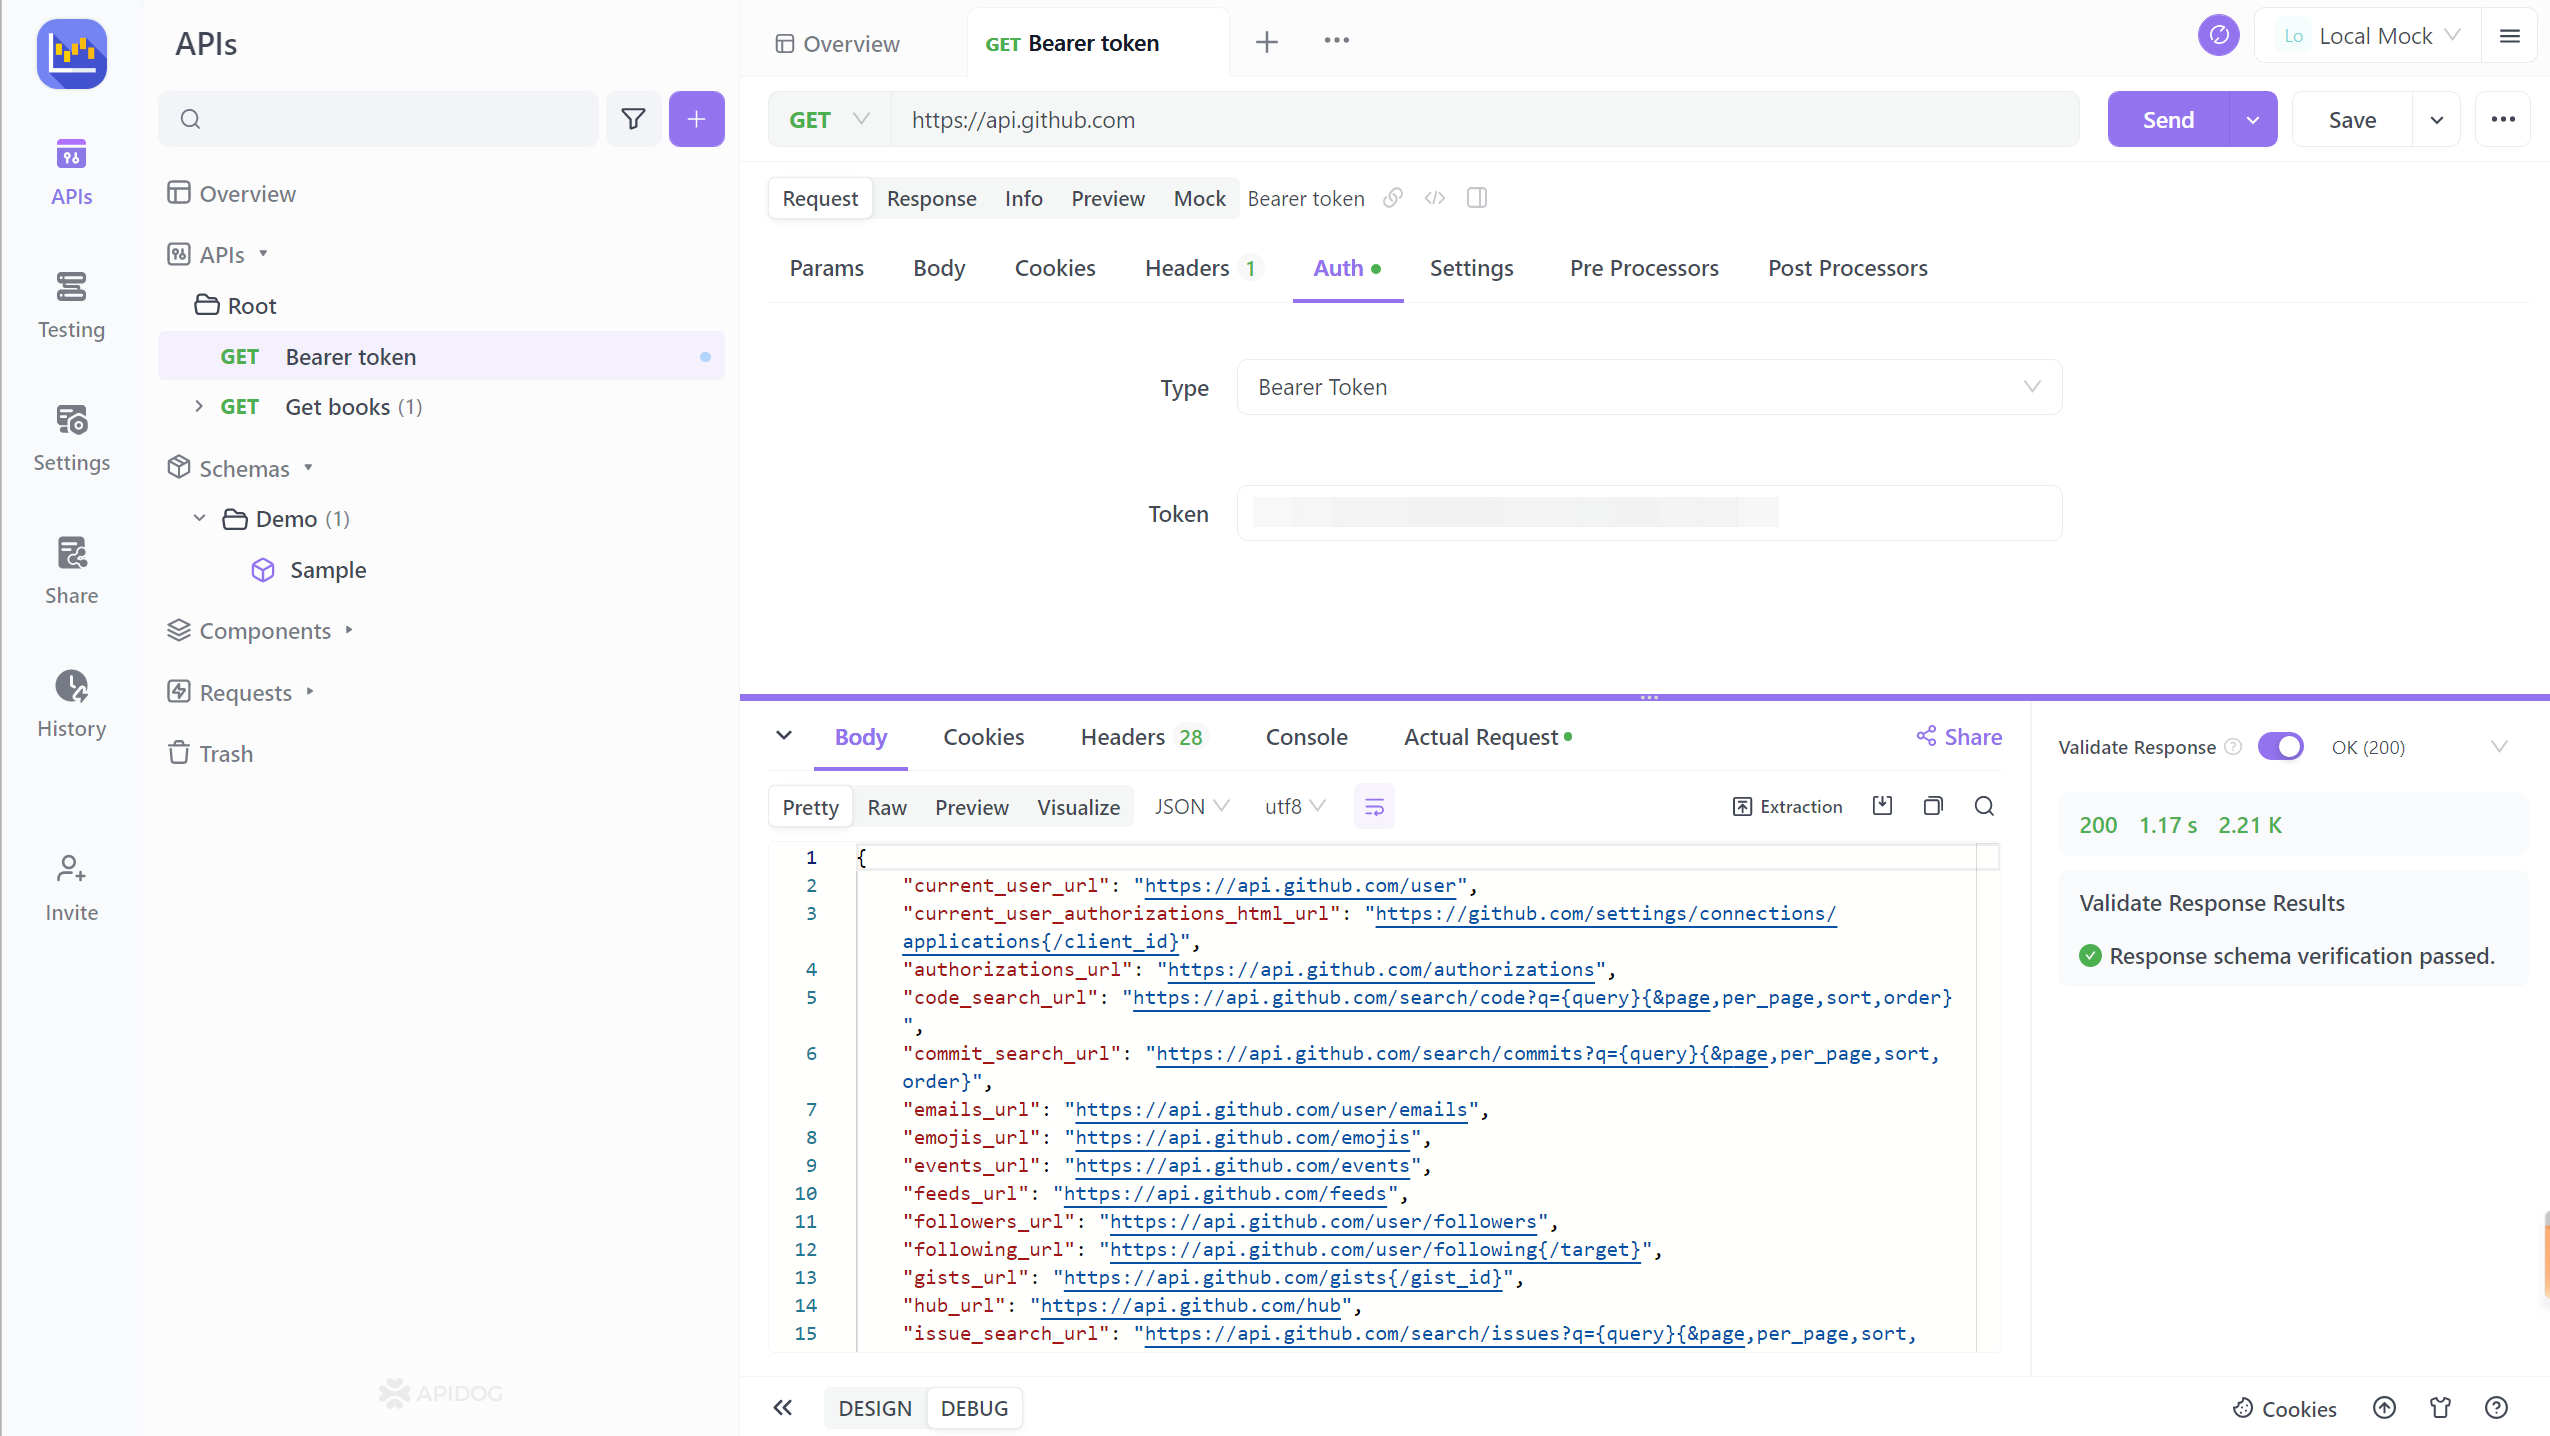
Task: Open the Share panel from the sidebar
Action: tap(71, 568)
